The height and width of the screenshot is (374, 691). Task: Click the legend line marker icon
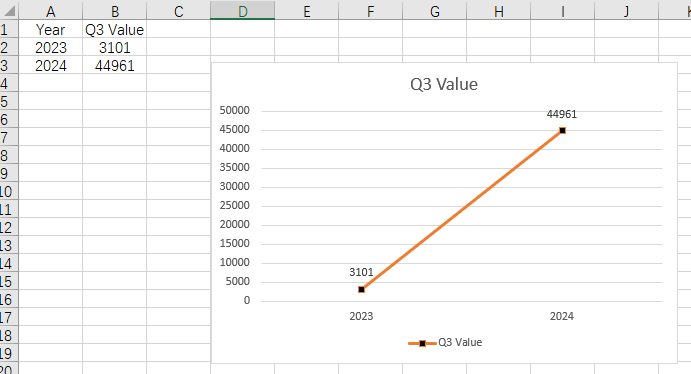(422, 343)
